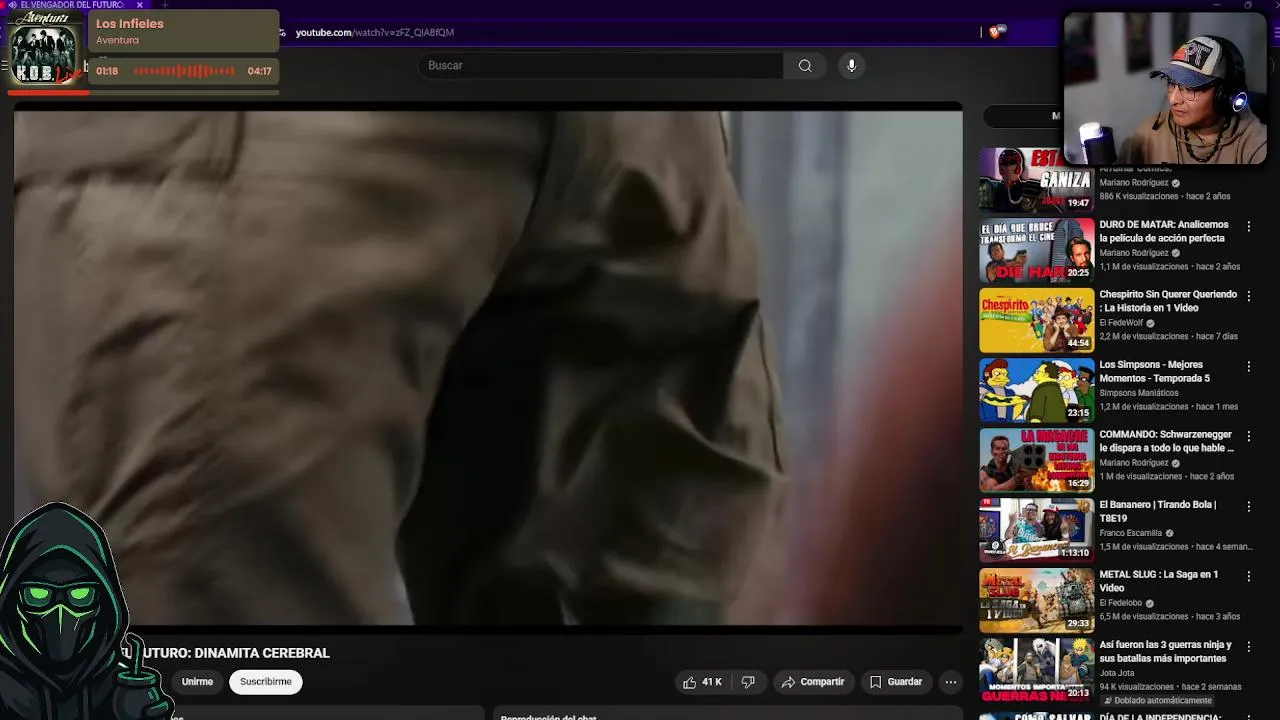The width and height of the screenshot is (1280, 720).
Task: Open the GANIZA thumbnail video 19:47
Action: [x=1036, y=180]
